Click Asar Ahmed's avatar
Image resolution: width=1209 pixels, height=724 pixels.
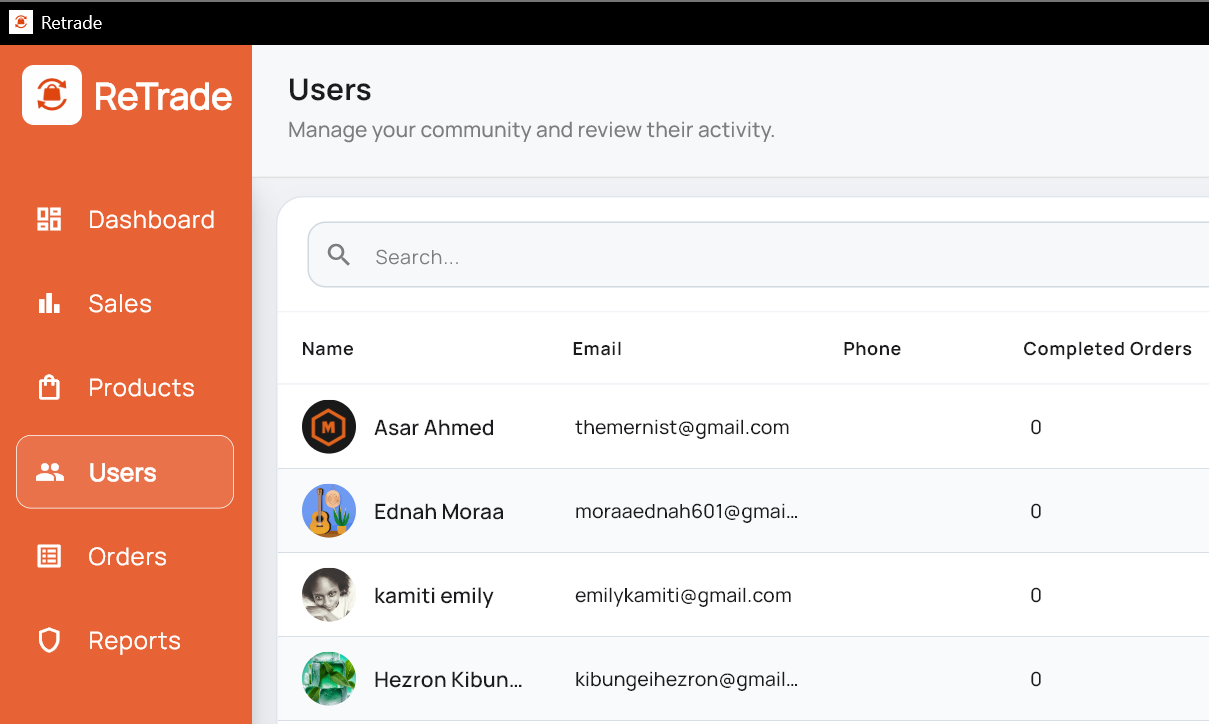(328, 426)
